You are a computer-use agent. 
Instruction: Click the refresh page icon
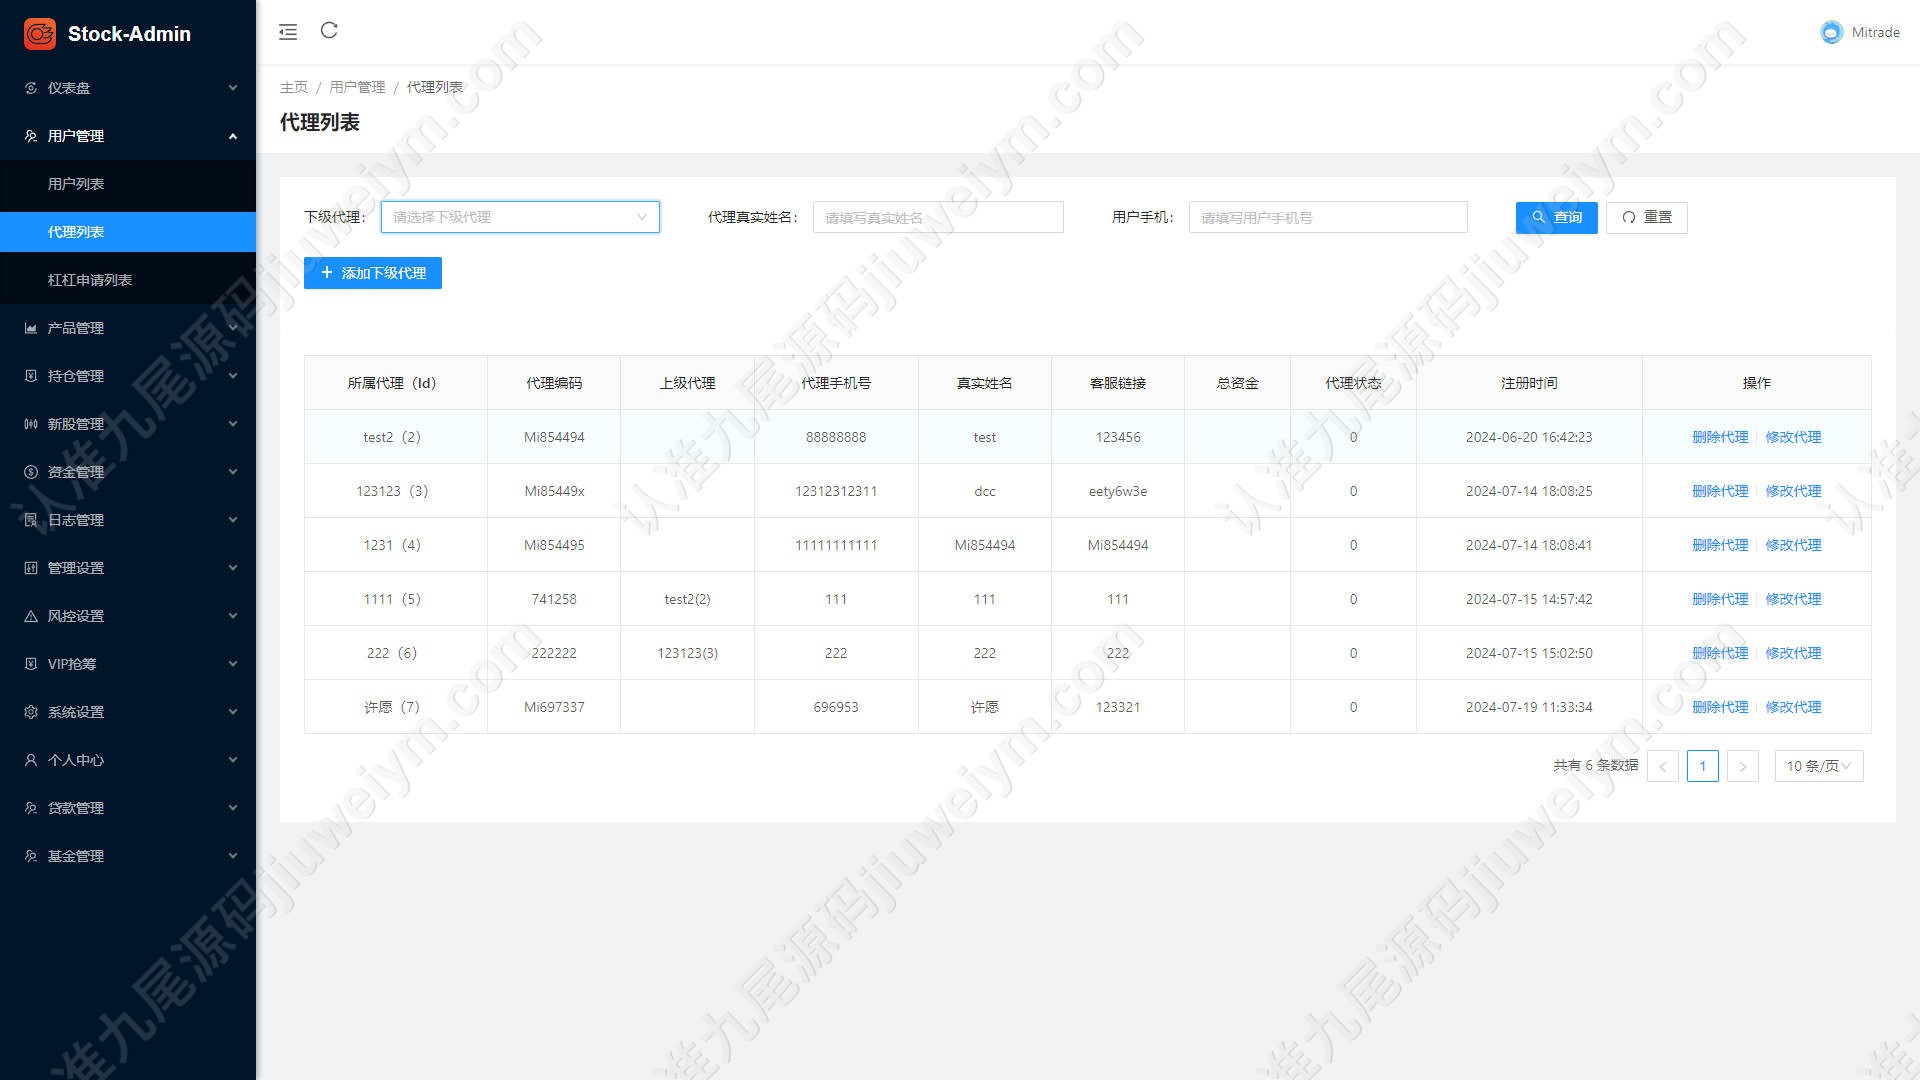tap(329, 31)
